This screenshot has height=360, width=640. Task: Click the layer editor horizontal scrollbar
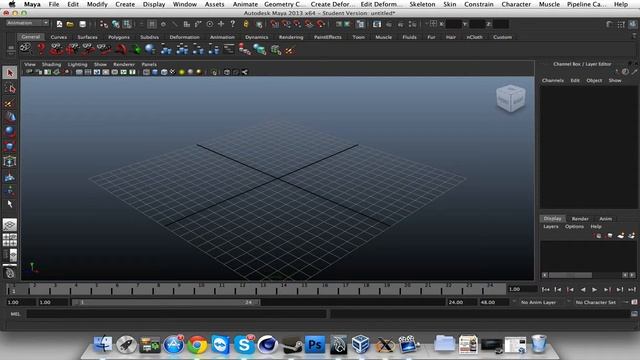[x=588, y=276]
